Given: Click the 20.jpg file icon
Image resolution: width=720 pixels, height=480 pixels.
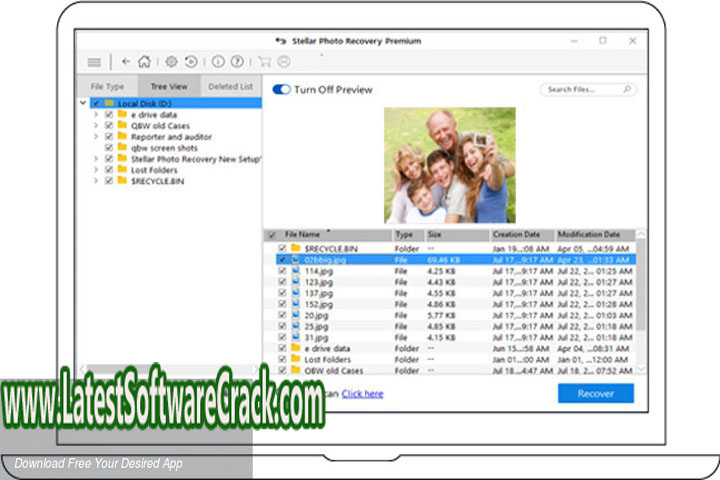Looking at the screenshot, I should 296,315.
